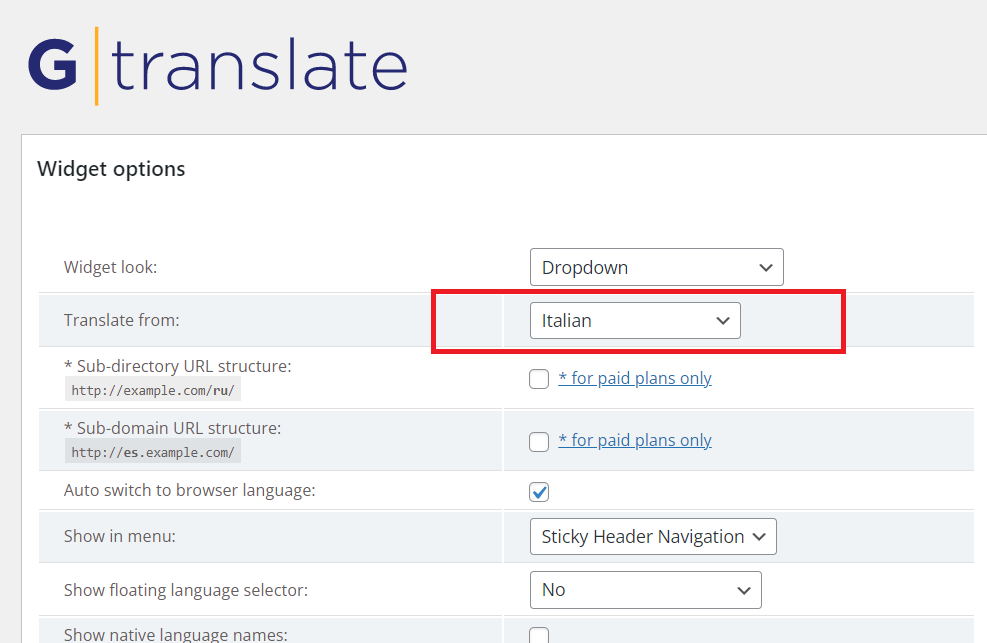Click the floating language selector chevron arrow

(x=744, y=590)
